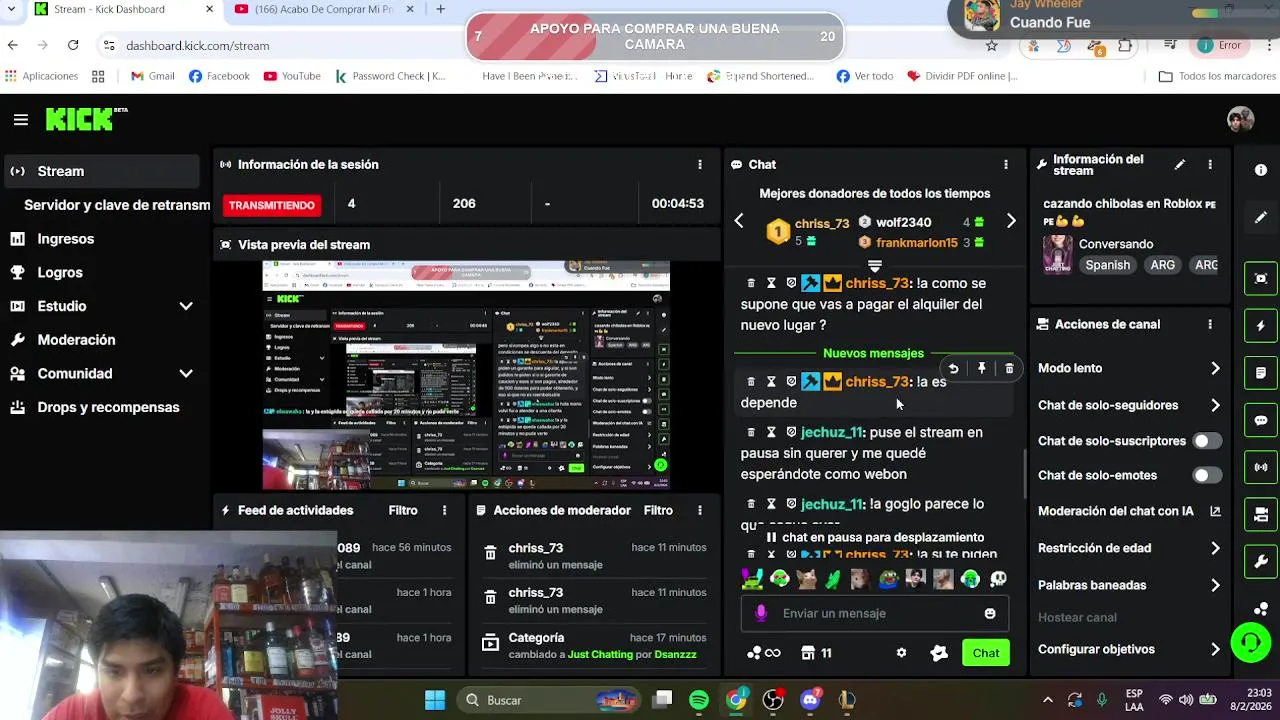Screen dimensions: 1280x720
Task: Click the Spanish language tag
Action: [1108, 265]
